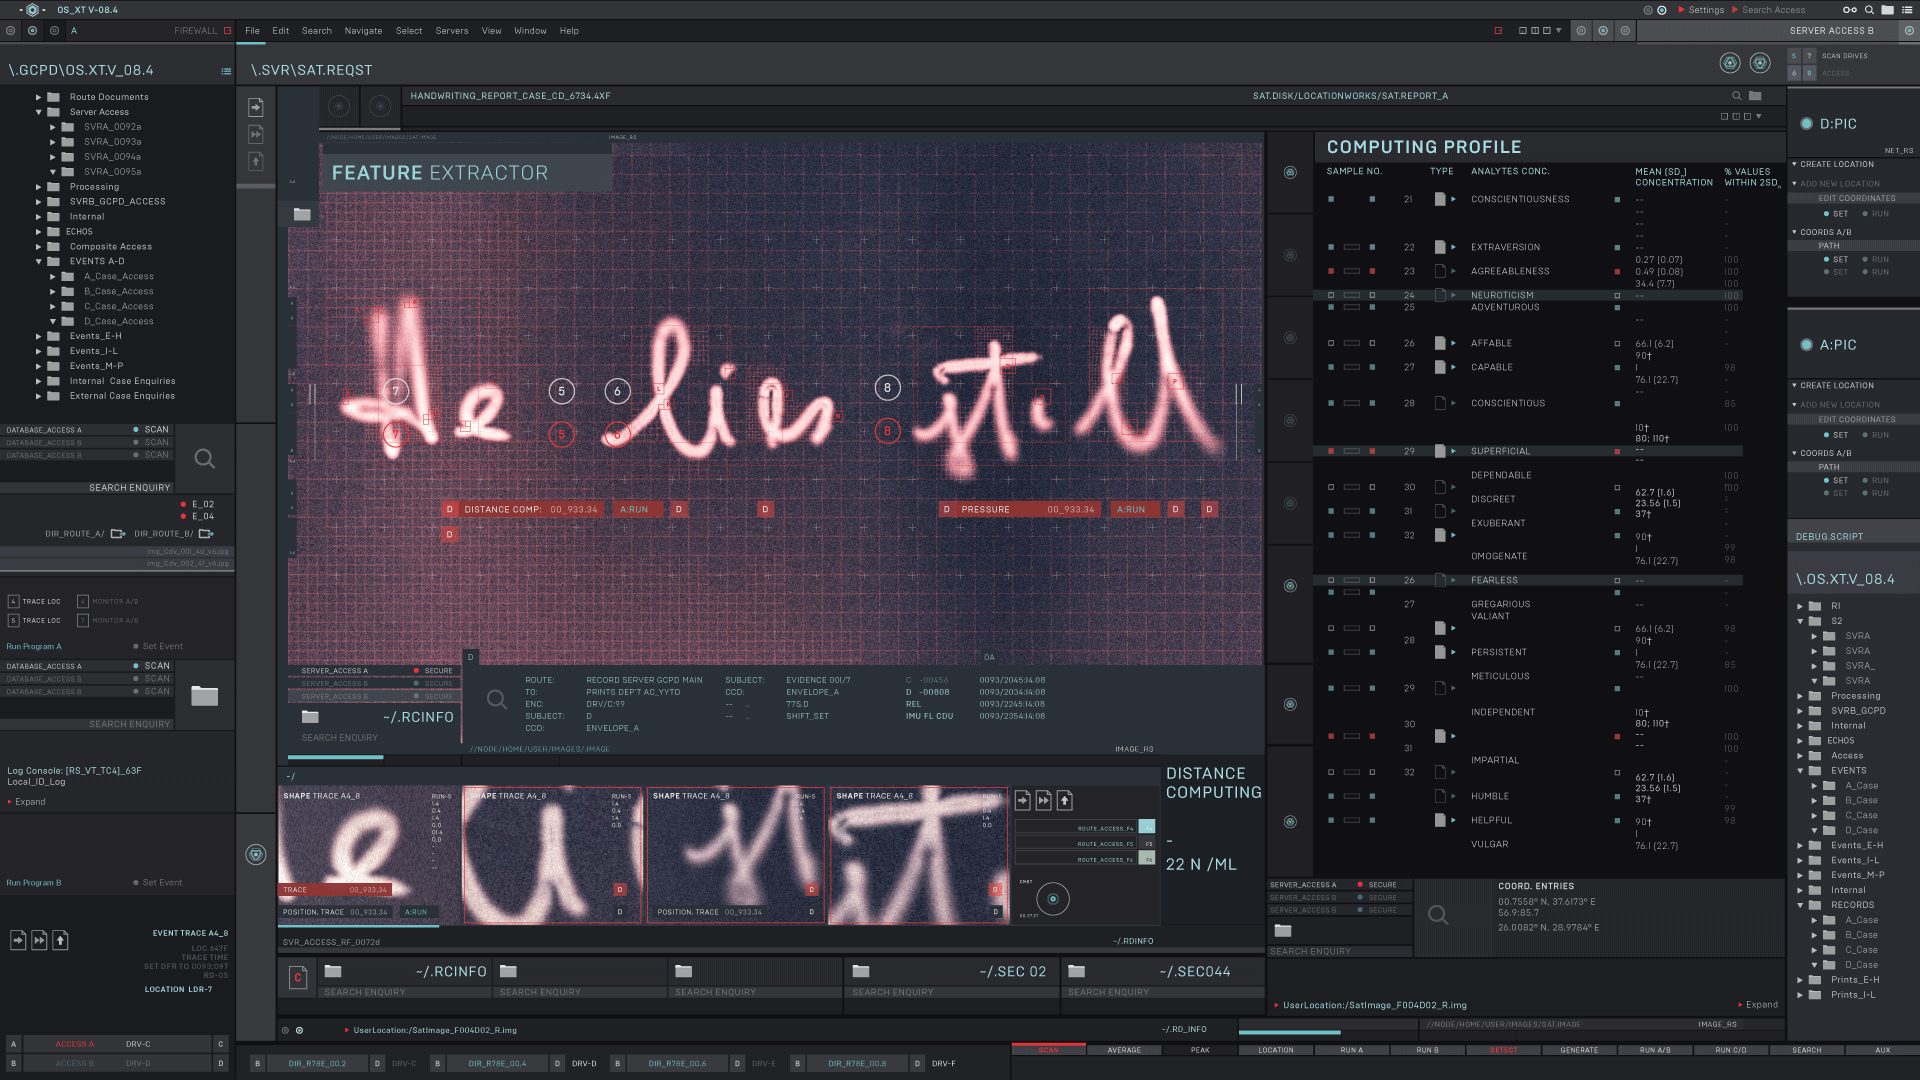This screenshot has height=1080, width=1920.
Task: Open the folder icon in the SAT.DISK path bar
Action: tap(1755, 96)
